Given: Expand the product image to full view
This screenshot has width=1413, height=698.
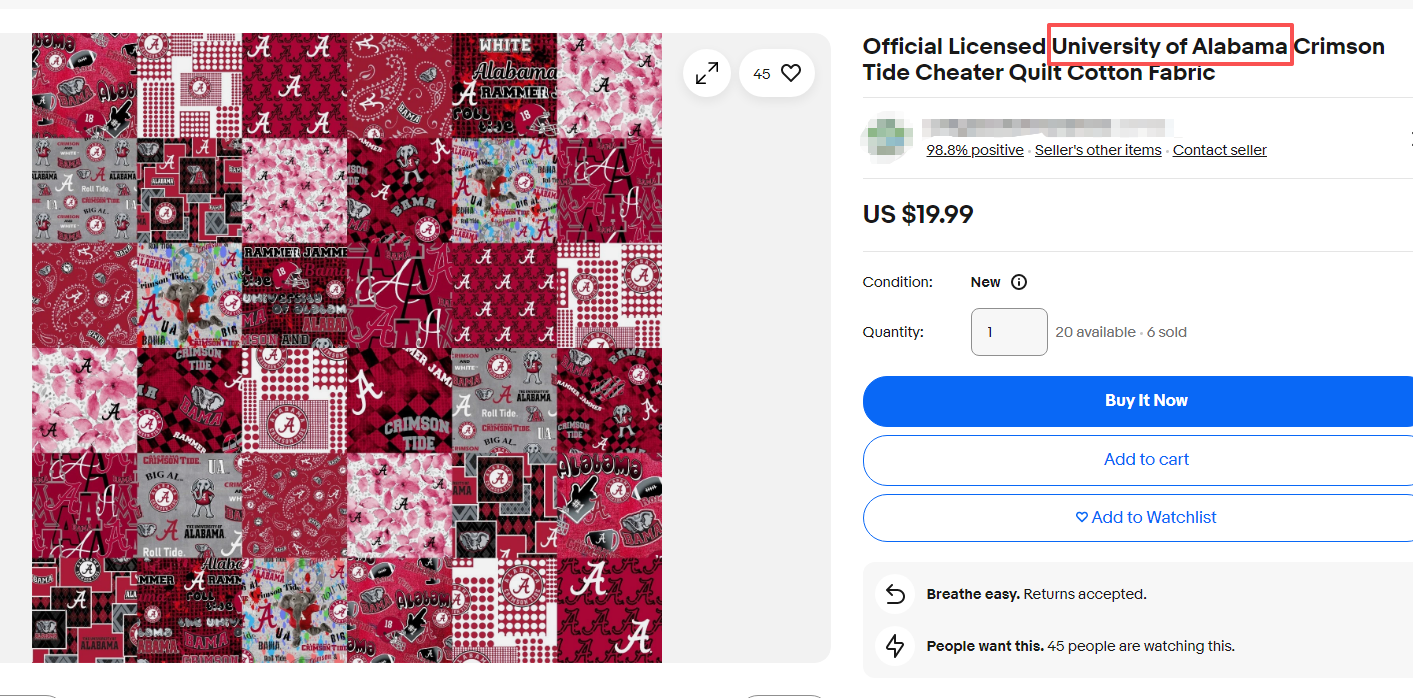Looking at the screenshot, I should [707, 73].
